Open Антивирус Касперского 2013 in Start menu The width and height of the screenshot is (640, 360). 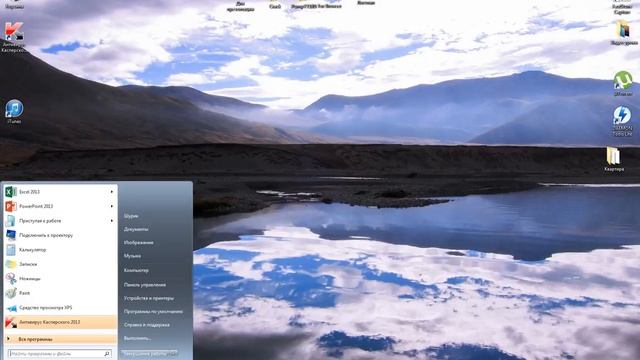point(60,322)
